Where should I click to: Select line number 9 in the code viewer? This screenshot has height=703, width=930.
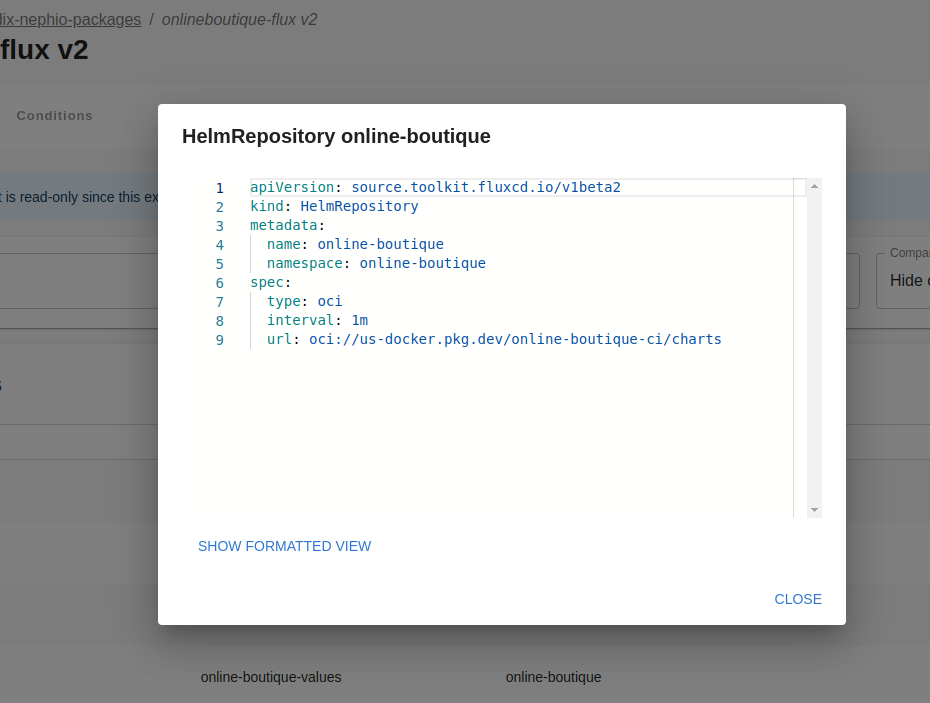pos(219,339)
